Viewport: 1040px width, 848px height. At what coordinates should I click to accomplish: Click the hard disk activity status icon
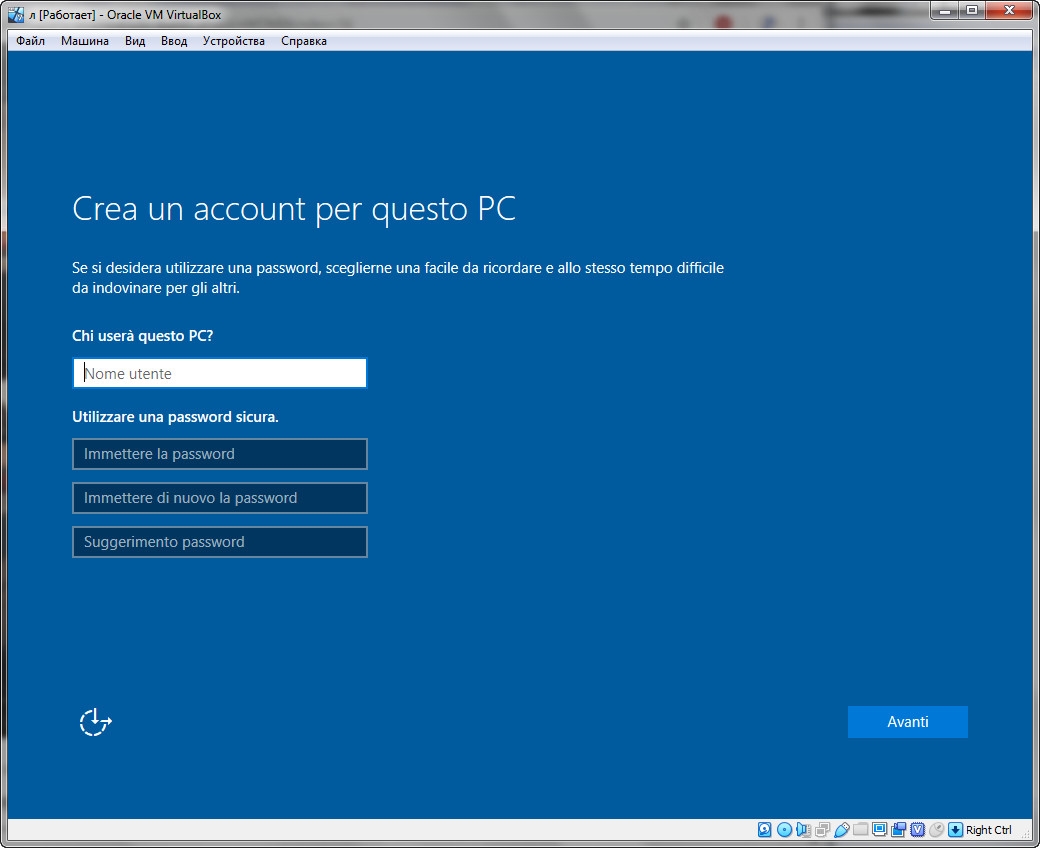coord(765,830)
